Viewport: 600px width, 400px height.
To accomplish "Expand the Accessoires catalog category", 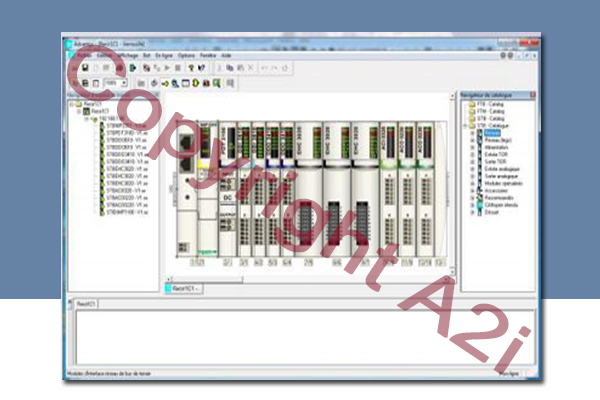I will tap(472, 189).
